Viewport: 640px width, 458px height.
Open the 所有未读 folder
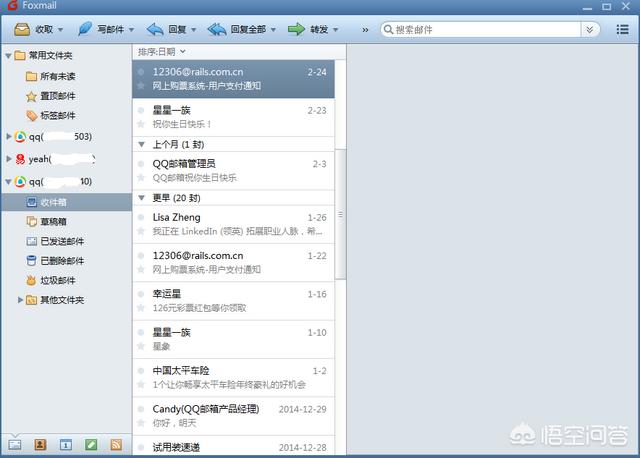[x=51, y=76]
